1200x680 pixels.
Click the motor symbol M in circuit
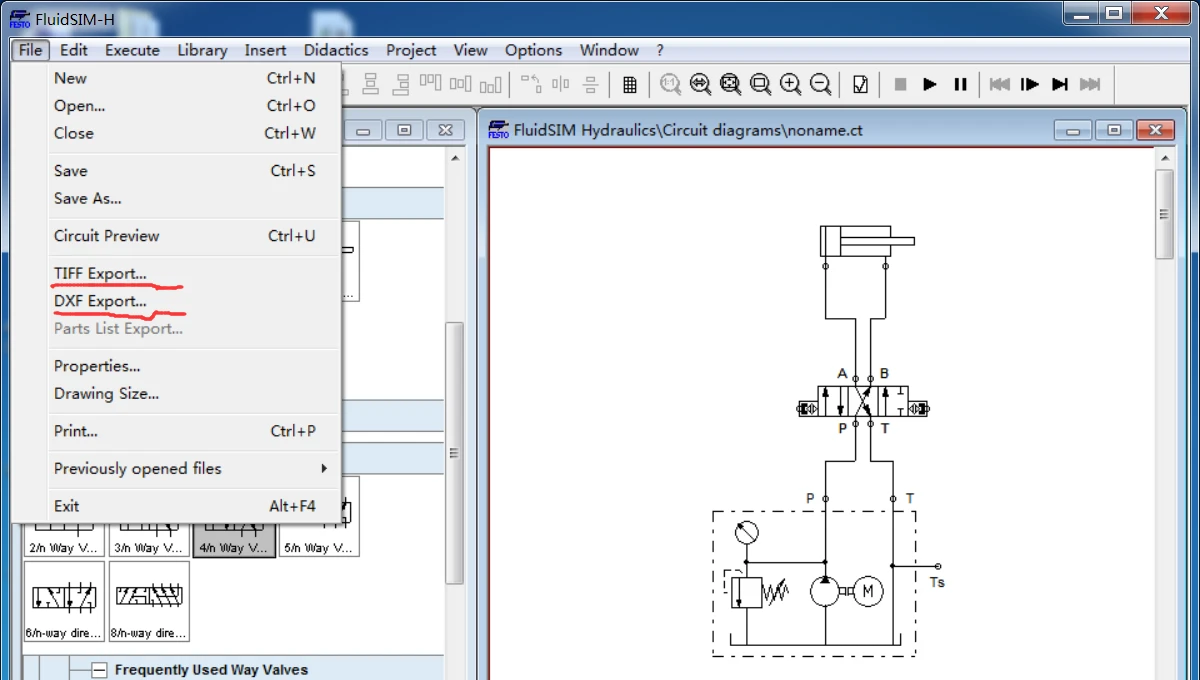tap(867, 592)
